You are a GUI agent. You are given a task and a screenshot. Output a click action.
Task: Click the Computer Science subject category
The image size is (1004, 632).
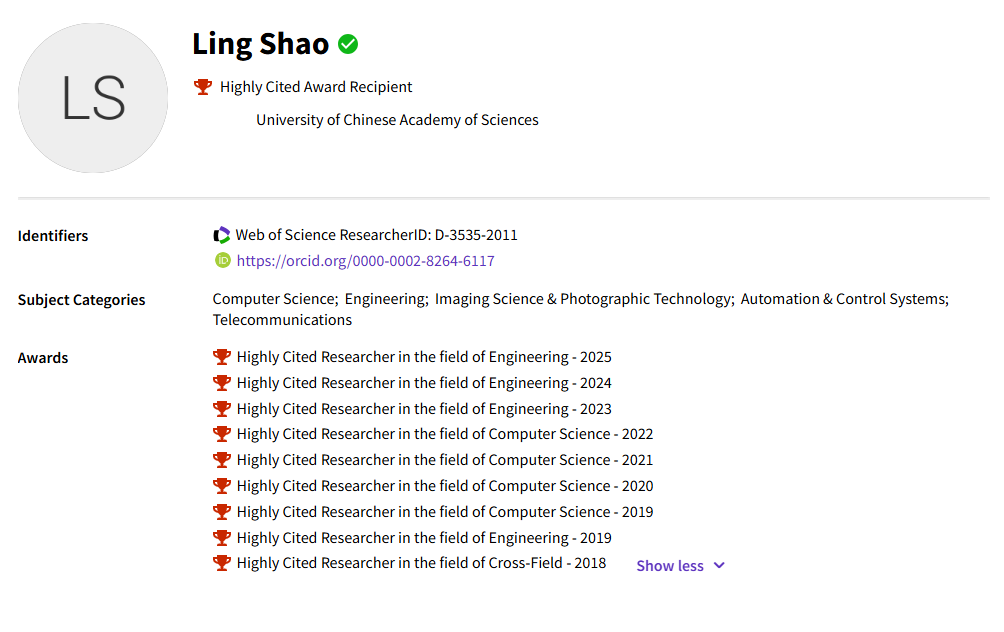click(x=273, y=299)
